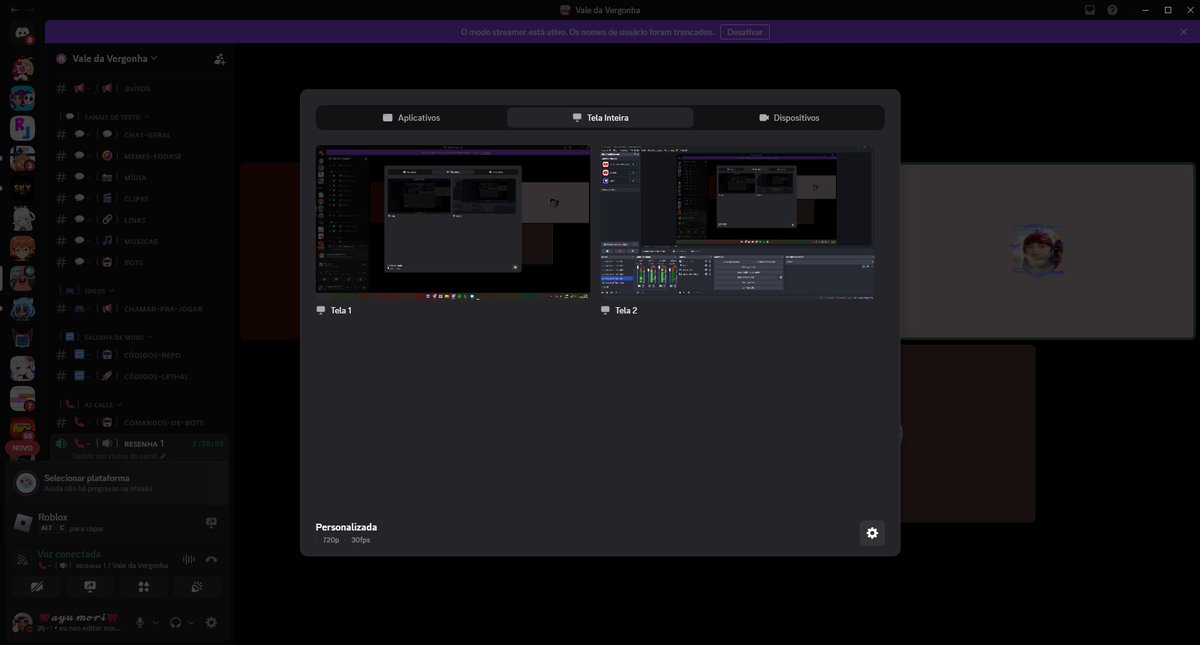Open user settings gear icon
The width and height of the screenshot is (1200, 645).
211,622
